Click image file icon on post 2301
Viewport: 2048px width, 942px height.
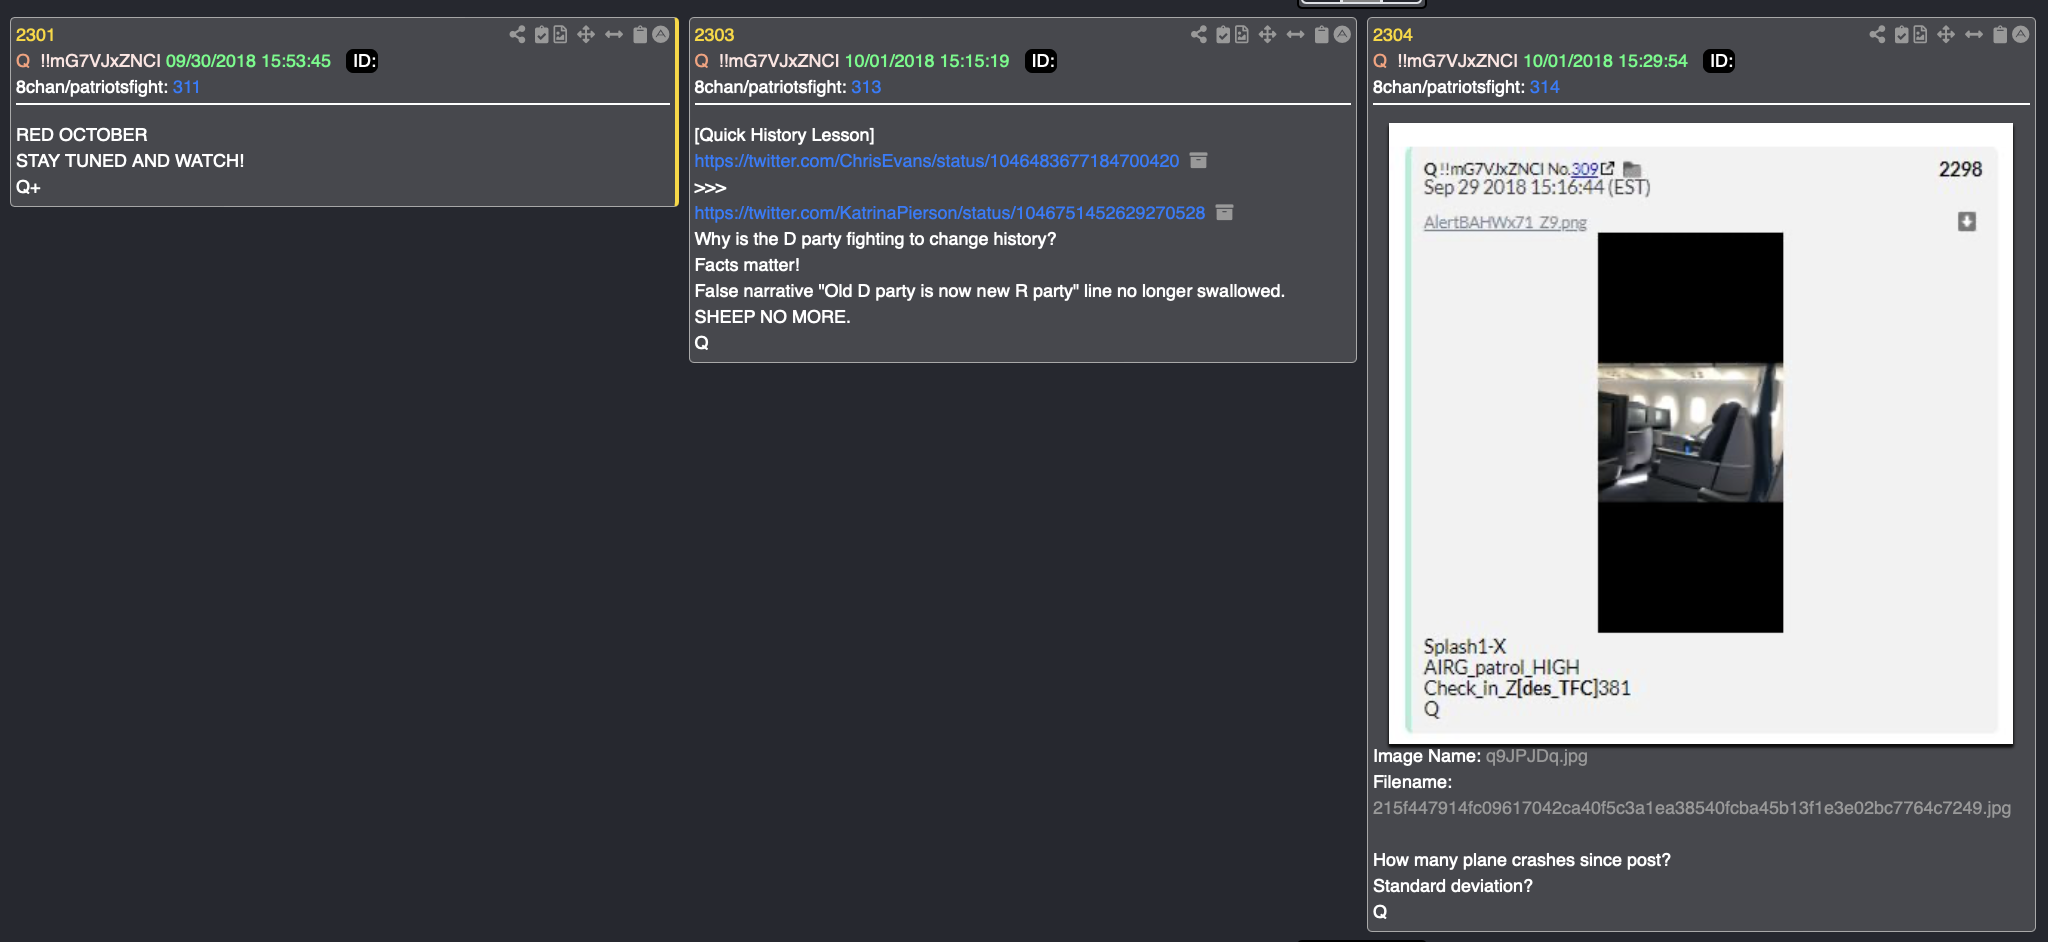click(x=560, y=35)
